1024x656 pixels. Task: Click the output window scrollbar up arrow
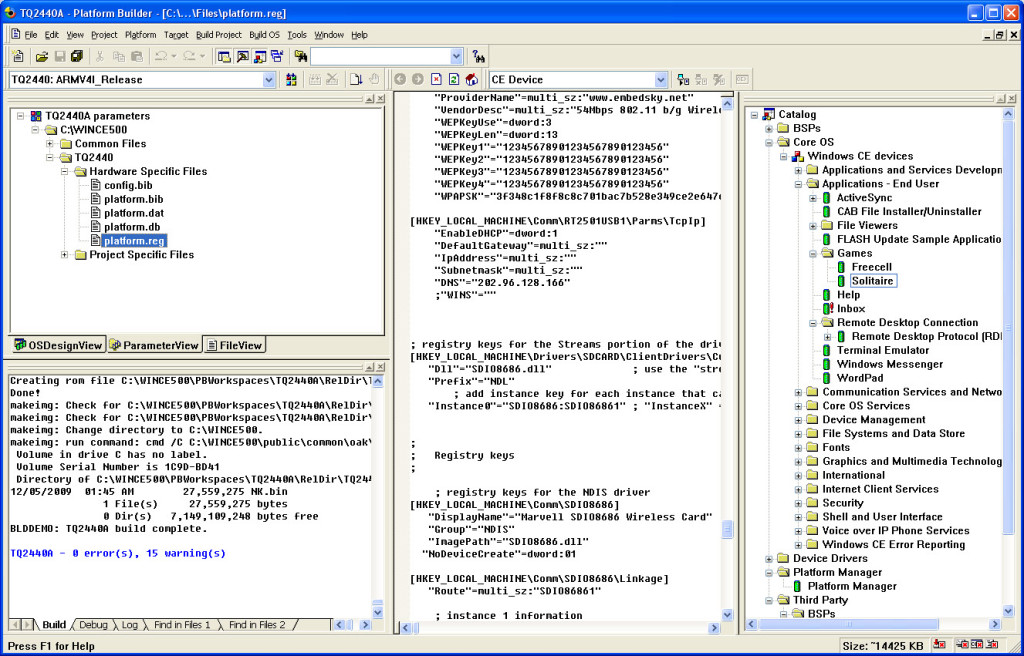[377, 381]
